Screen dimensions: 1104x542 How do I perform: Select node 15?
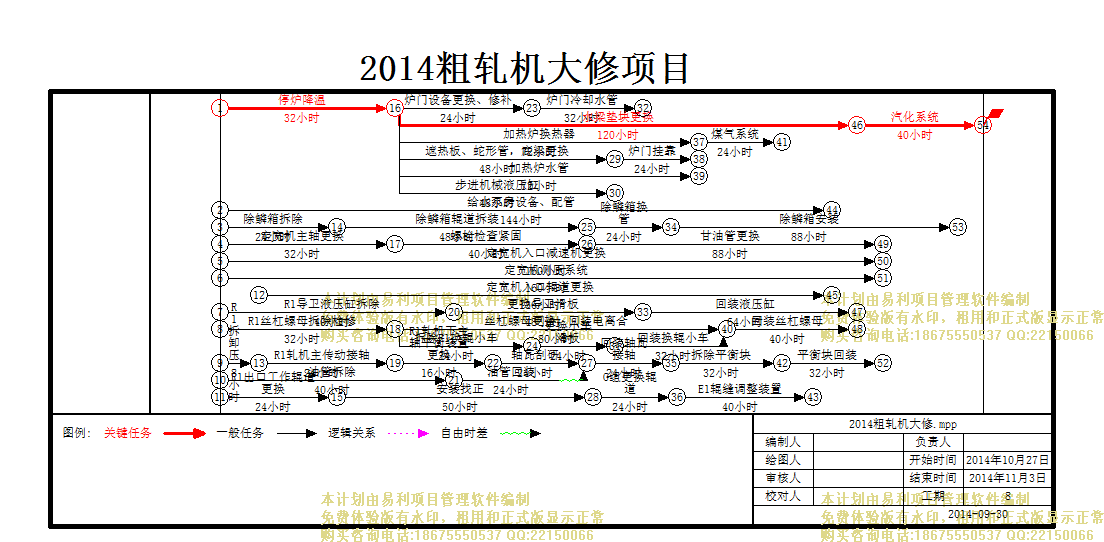pos(337,398)
